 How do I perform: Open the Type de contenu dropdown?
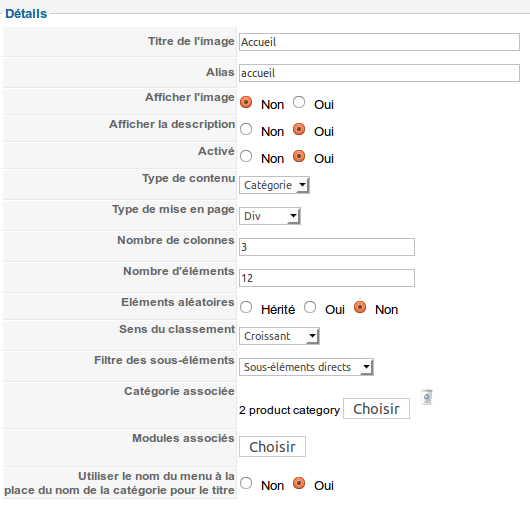coord(274,185)
